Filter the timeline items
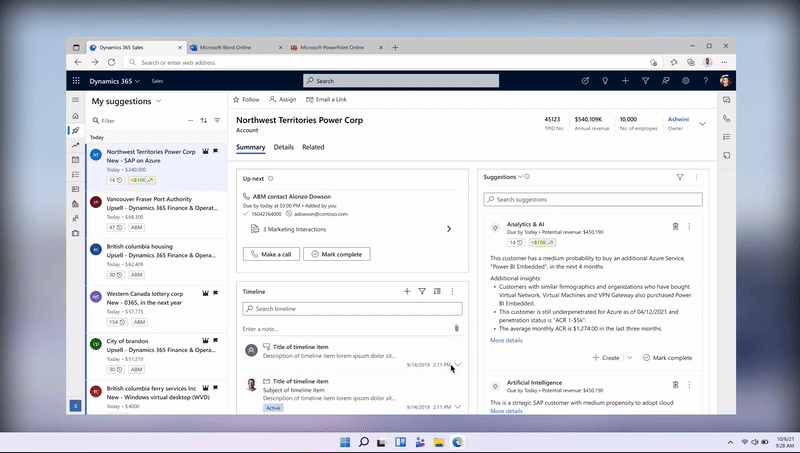 click(x=422, y=291)
